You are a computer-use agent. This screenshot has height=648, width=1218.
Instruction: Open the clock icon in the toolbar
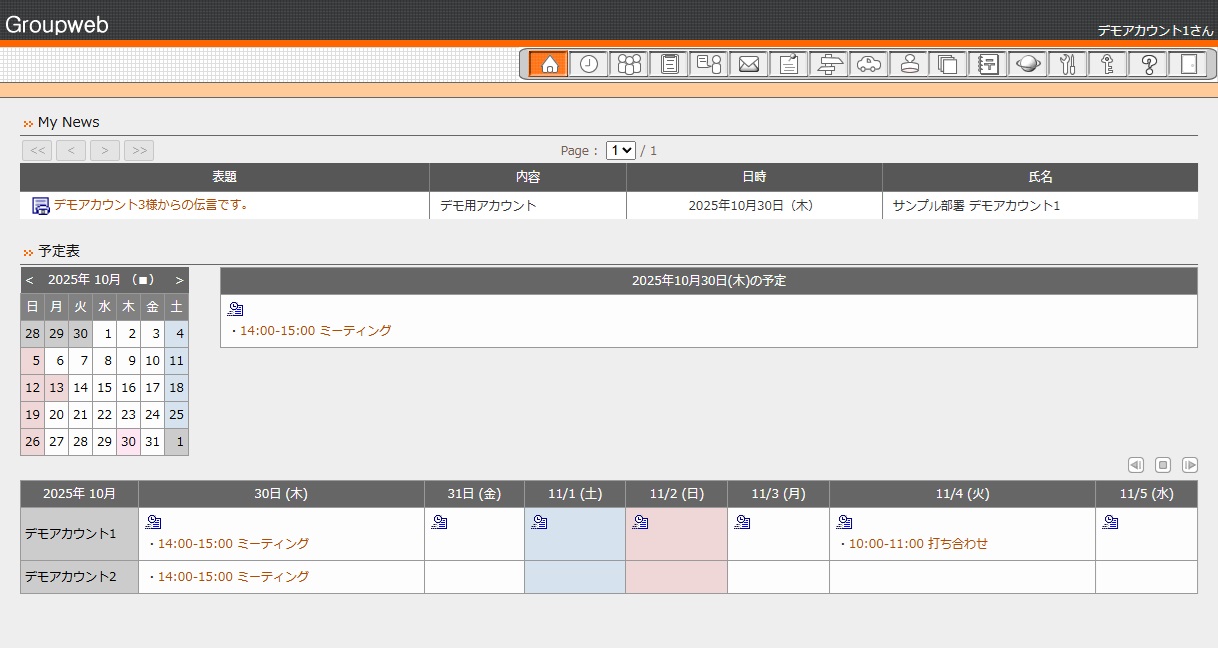tap(589, 65)
